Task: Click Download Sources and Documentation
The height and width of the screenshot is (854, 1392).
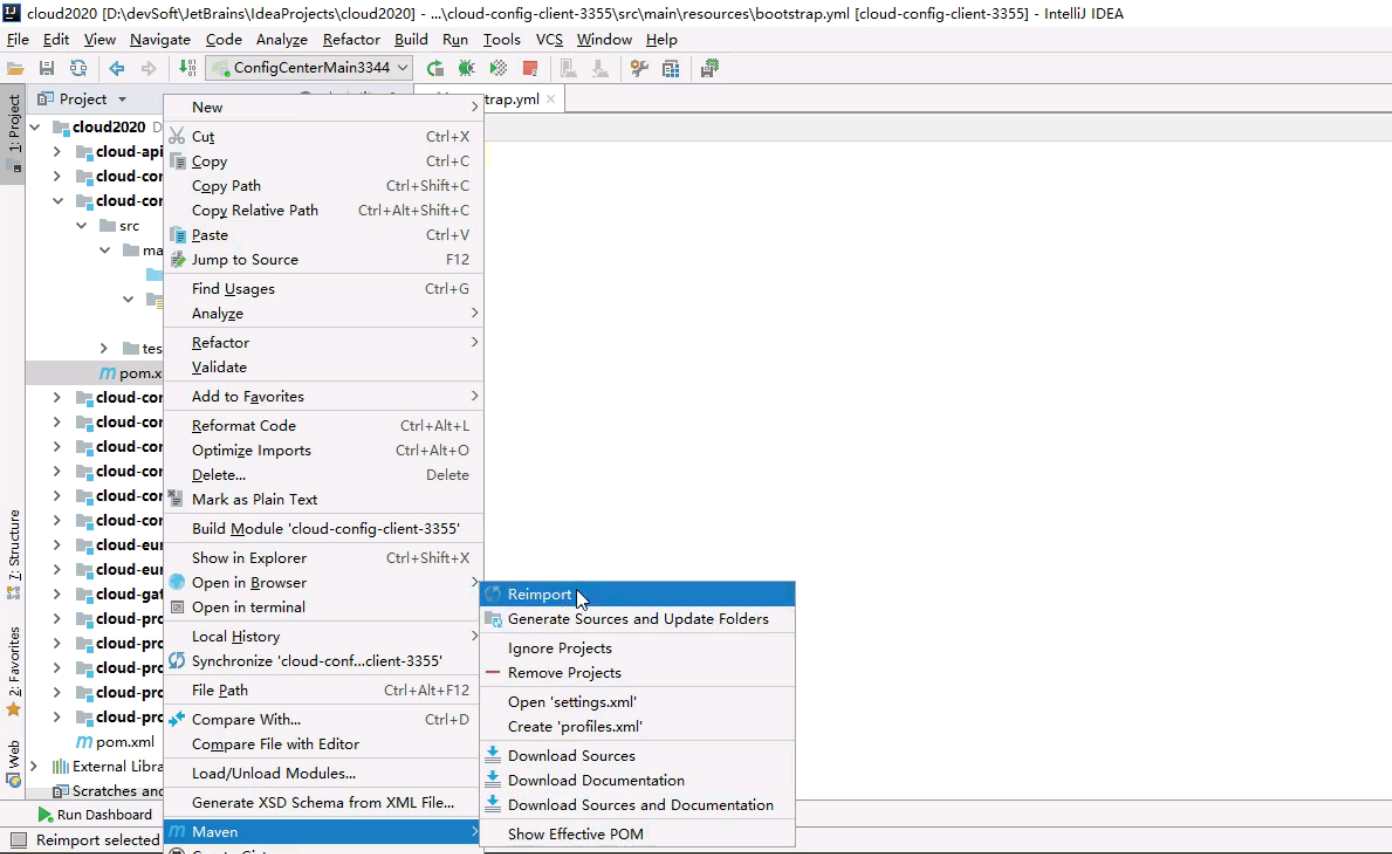Action: click(638, 805)
